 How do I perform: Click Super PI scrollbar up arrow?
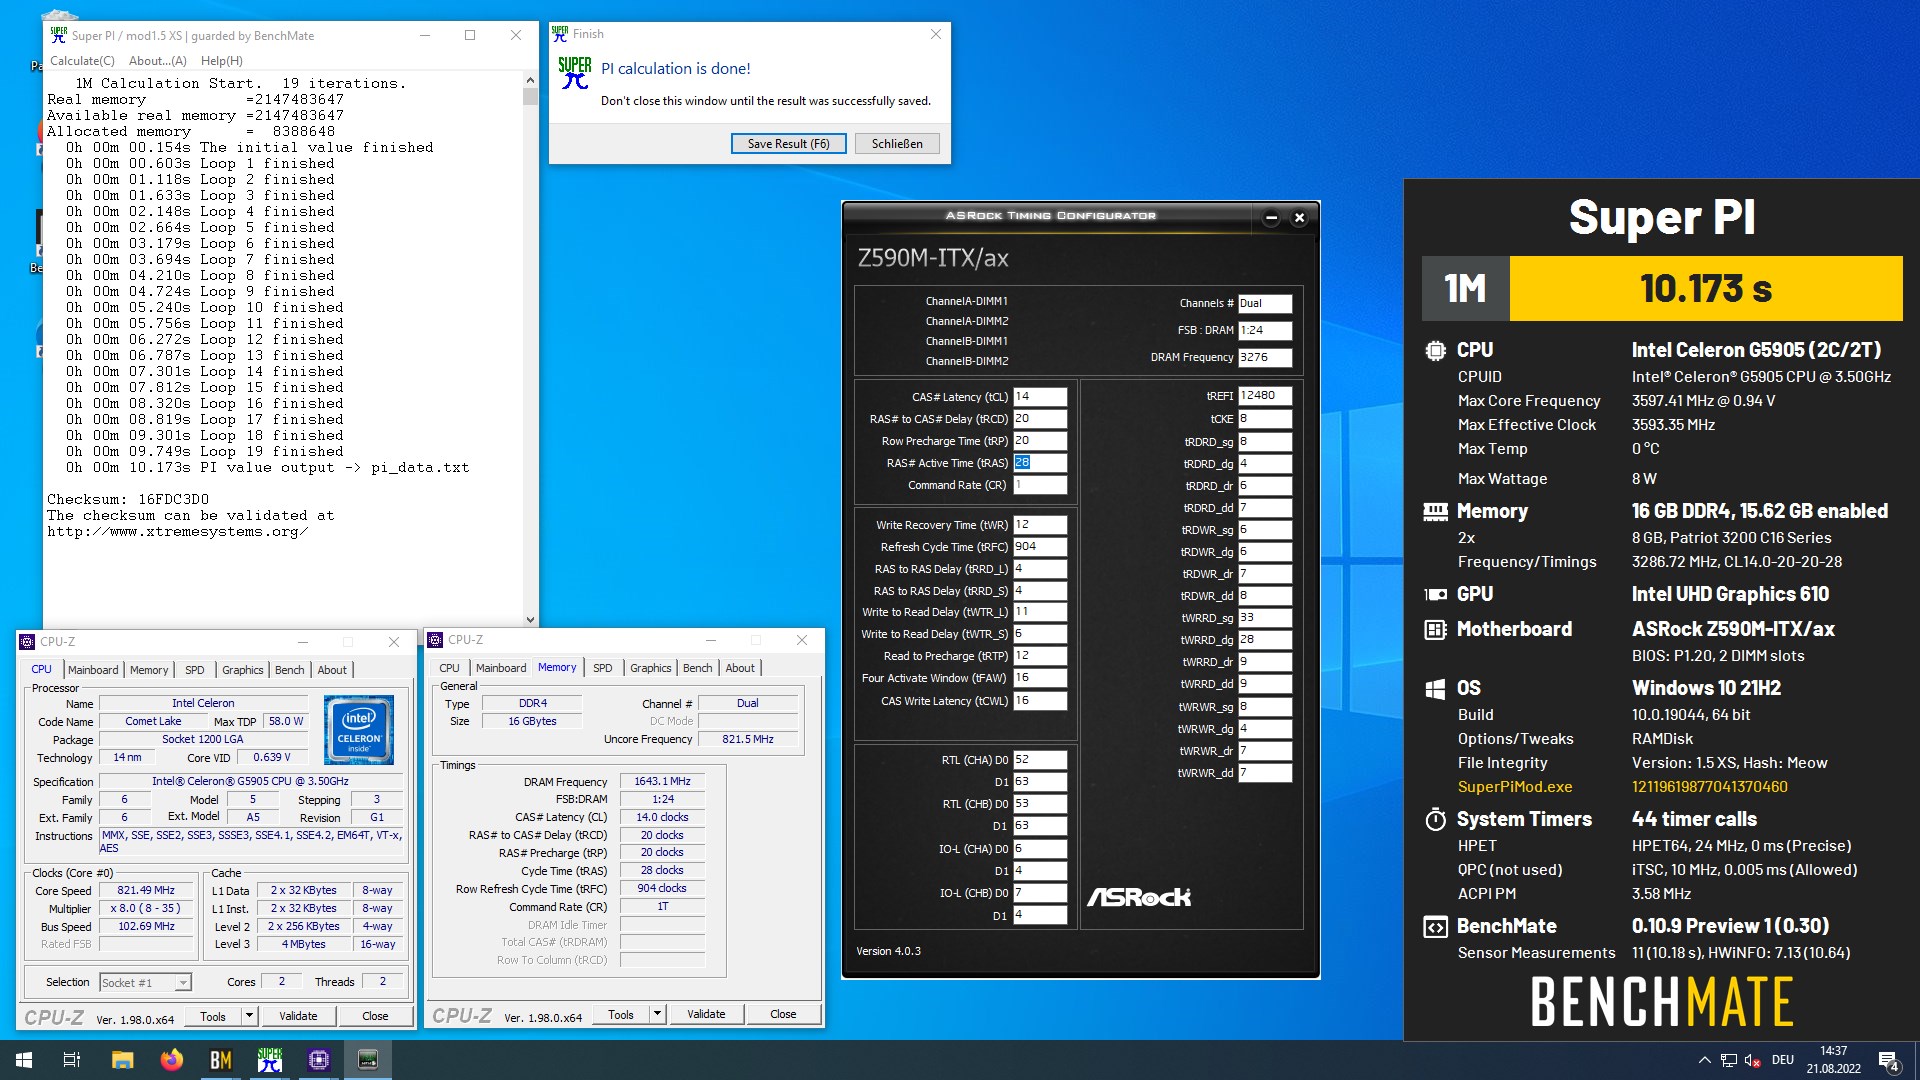click(x=530, y=80)
